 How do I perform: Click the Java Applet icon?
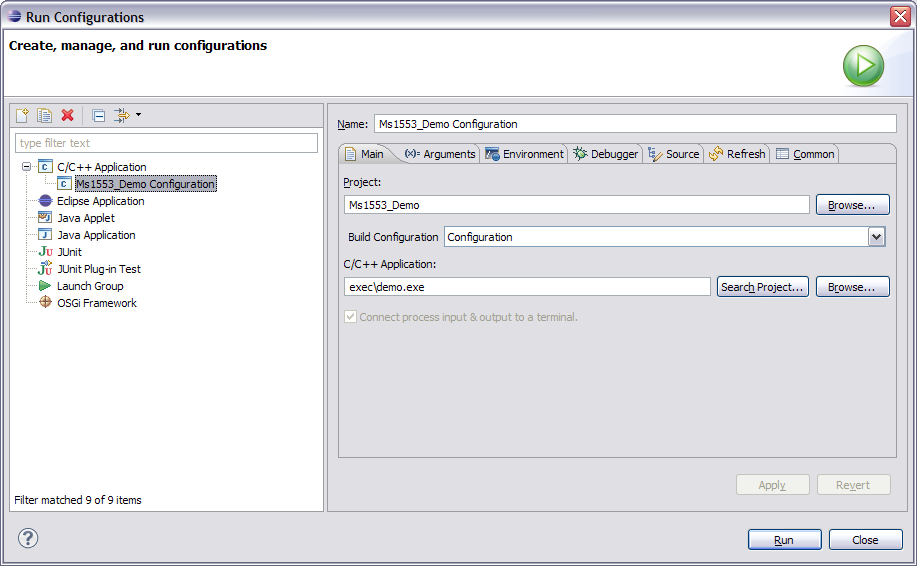(x=45, y=218)
